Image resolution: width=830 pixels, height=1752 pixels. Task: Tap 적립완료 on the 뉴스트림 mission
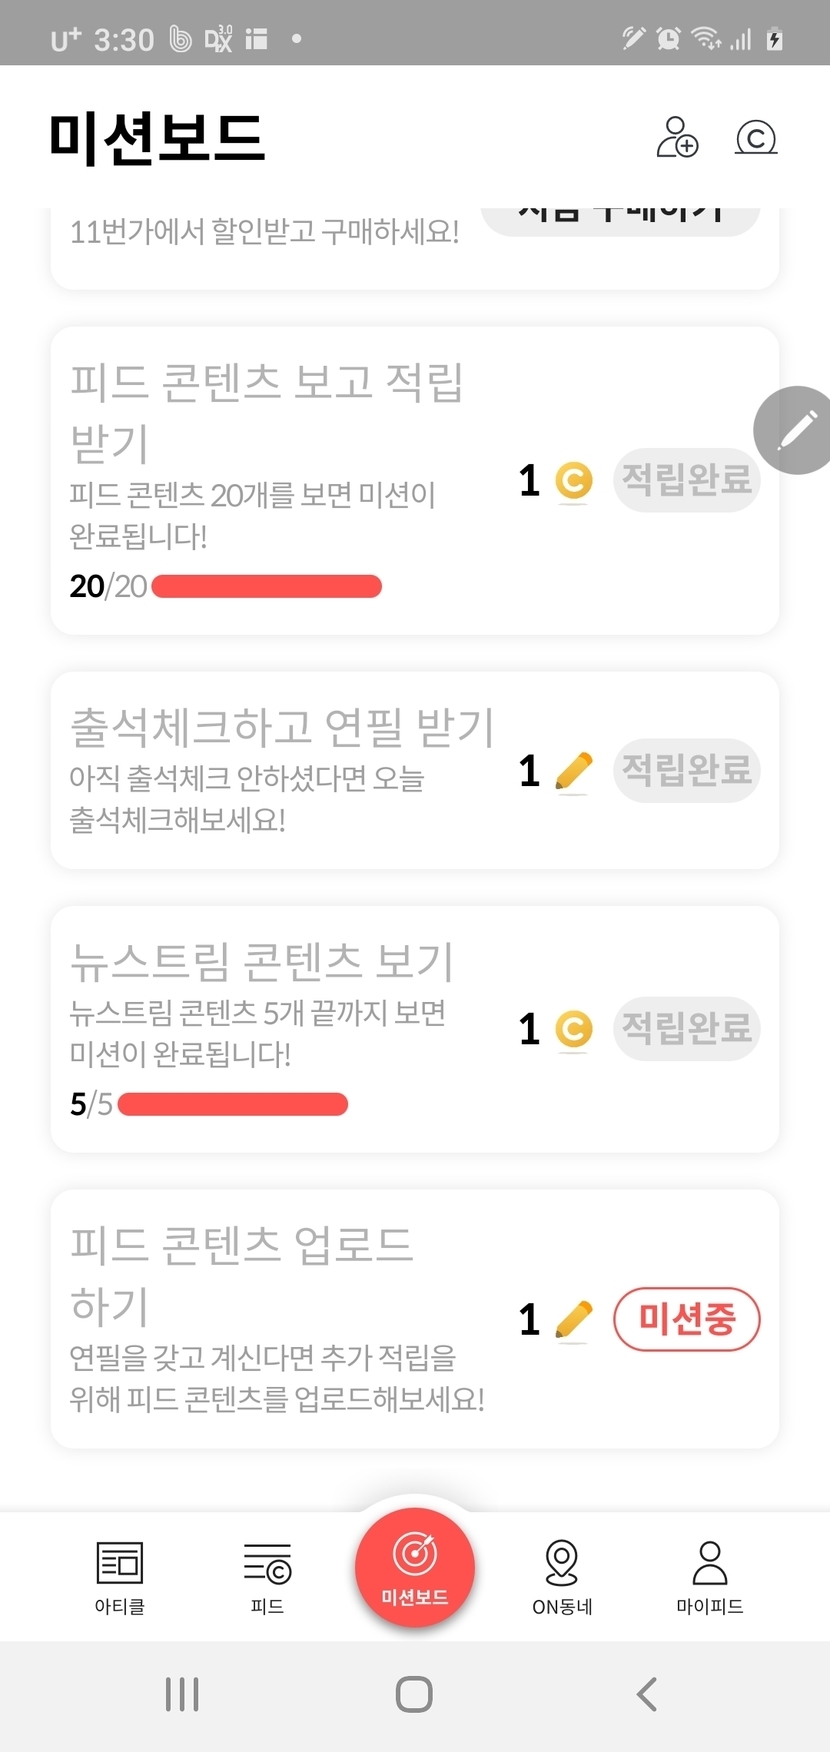click(686, 1028)
